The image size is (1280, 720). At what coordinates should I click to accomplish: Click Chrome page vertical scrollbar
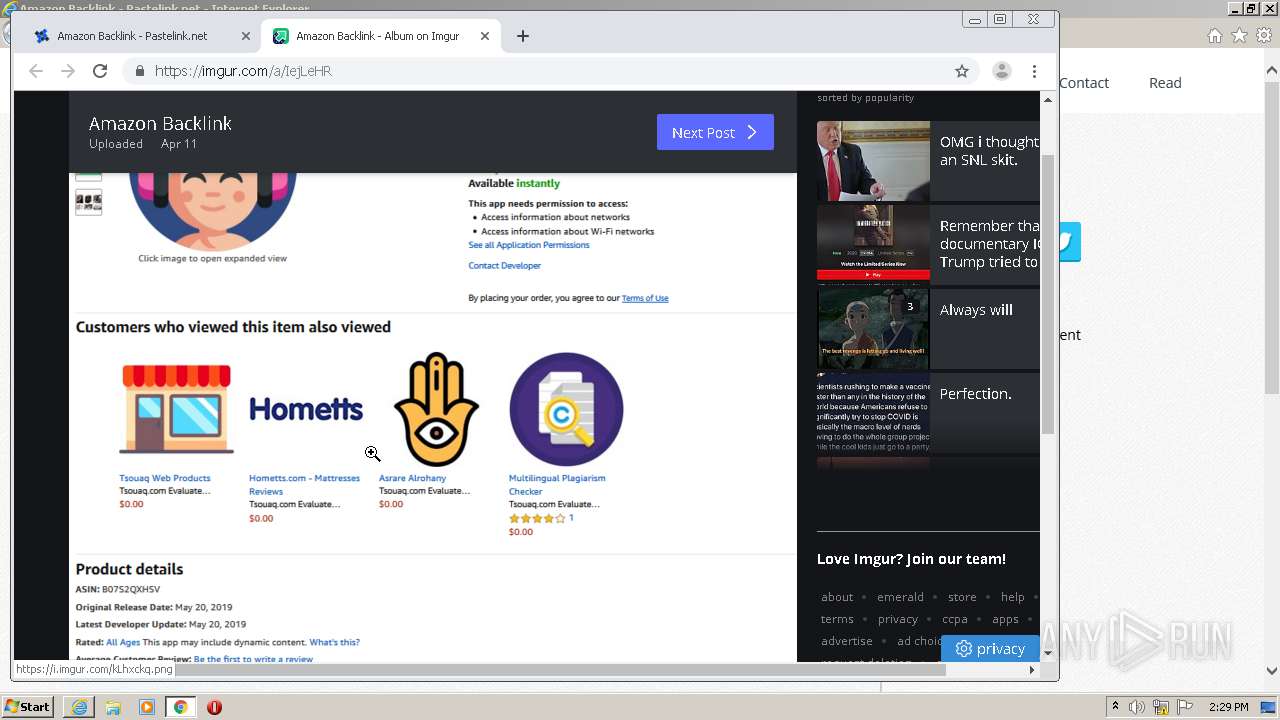[1048, 295]
